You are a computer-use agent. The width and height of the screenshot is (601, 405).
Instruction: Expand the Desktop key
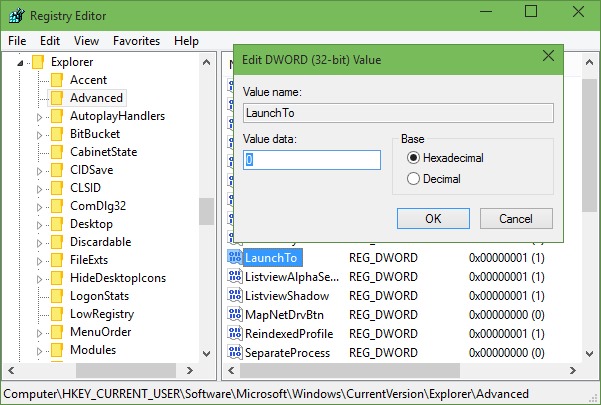(x=39, y=225)
